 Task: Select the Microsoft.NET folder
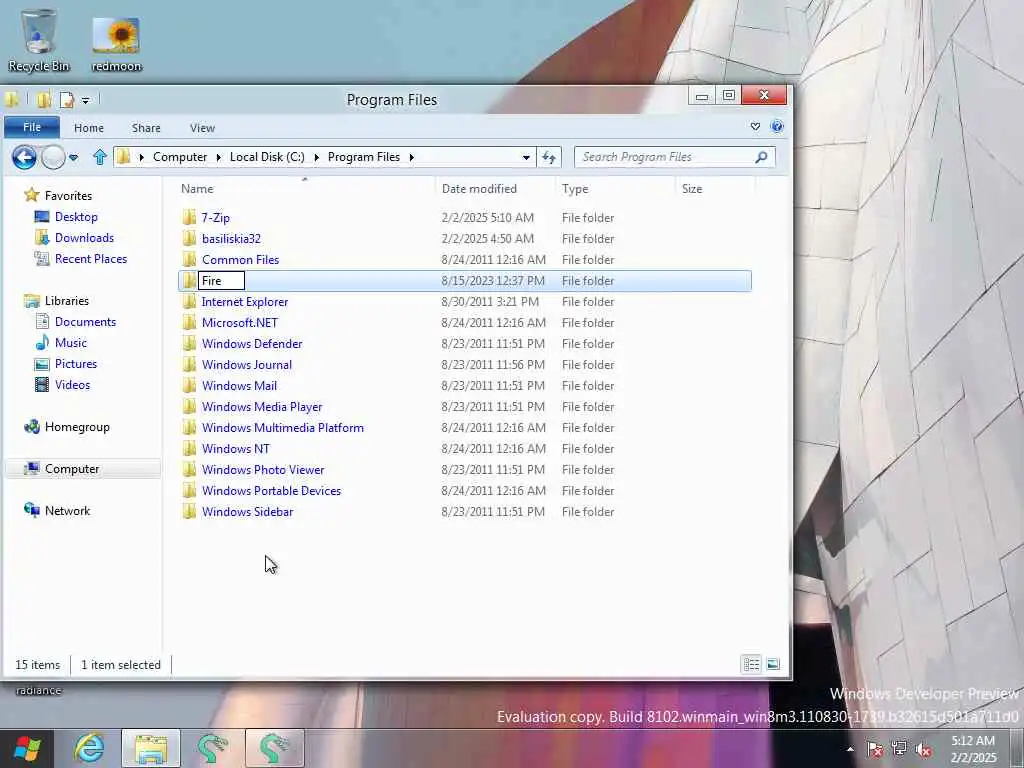[x=240, y=323]
